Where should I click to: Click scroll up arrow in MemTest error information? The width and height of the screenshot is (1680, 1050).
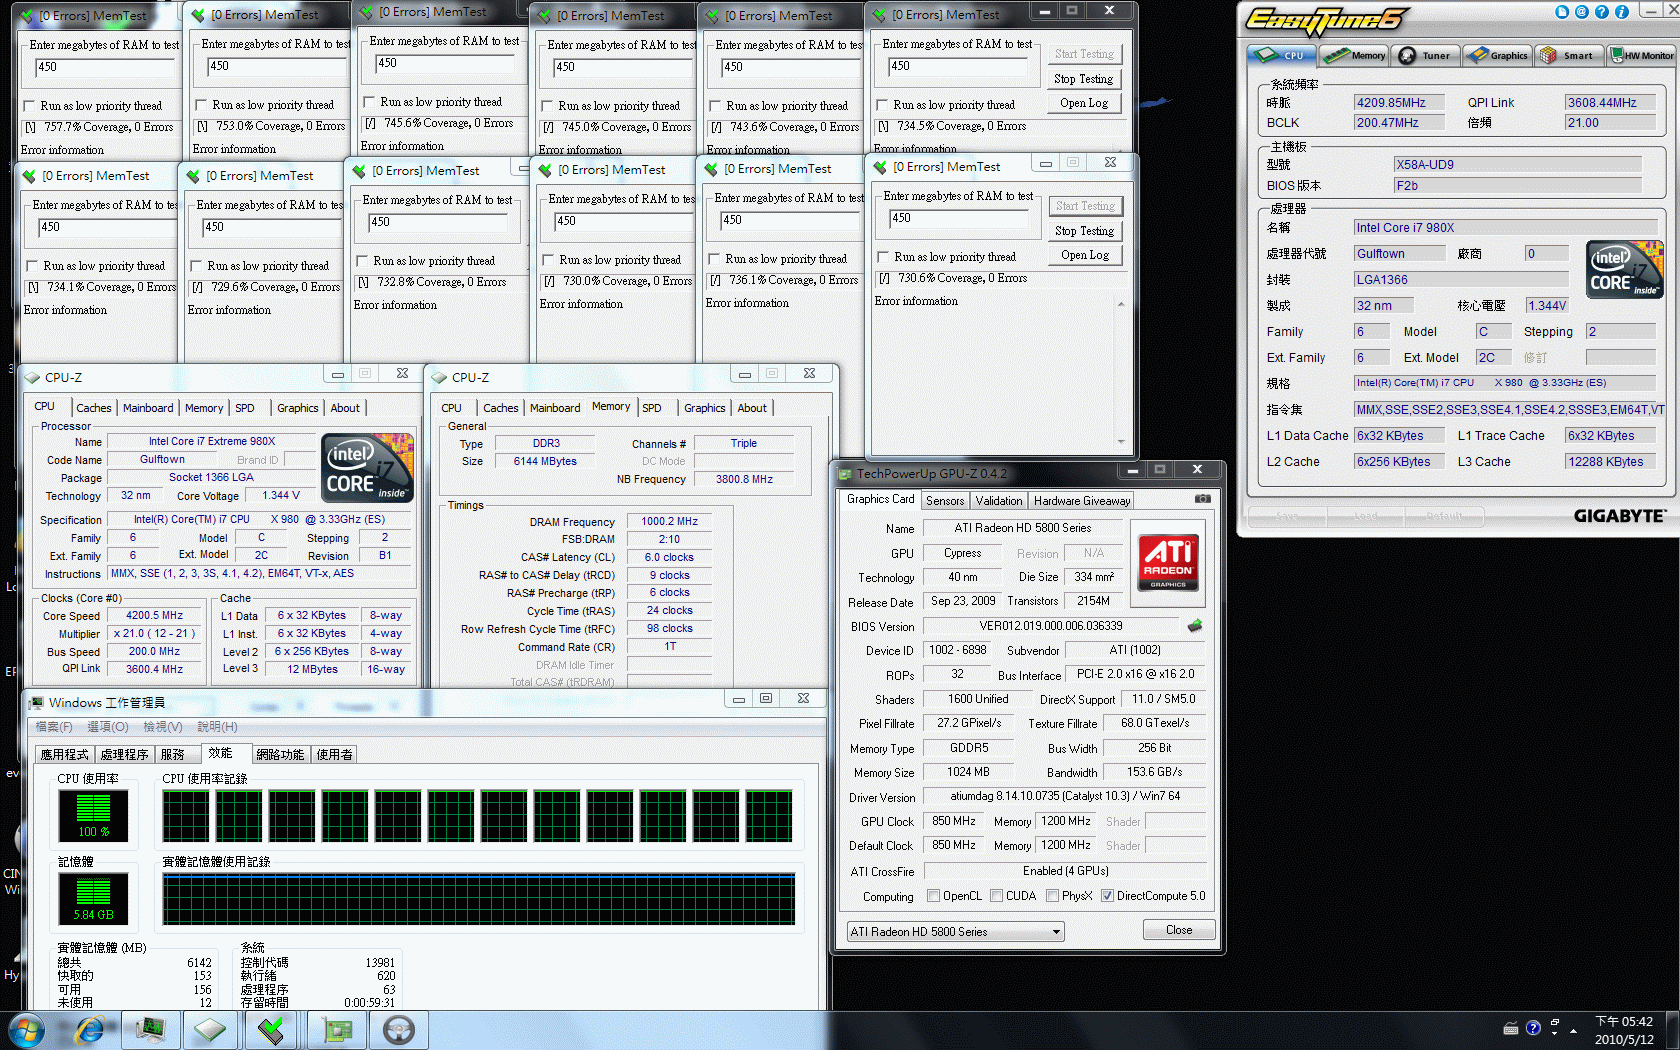click(x=1120, y=304)
